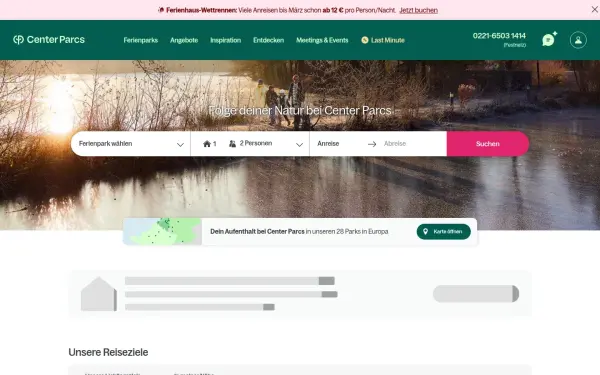Open the map via 'Karte öffnen'
This screenshot has height=375, width=600.
pos(443,232)
